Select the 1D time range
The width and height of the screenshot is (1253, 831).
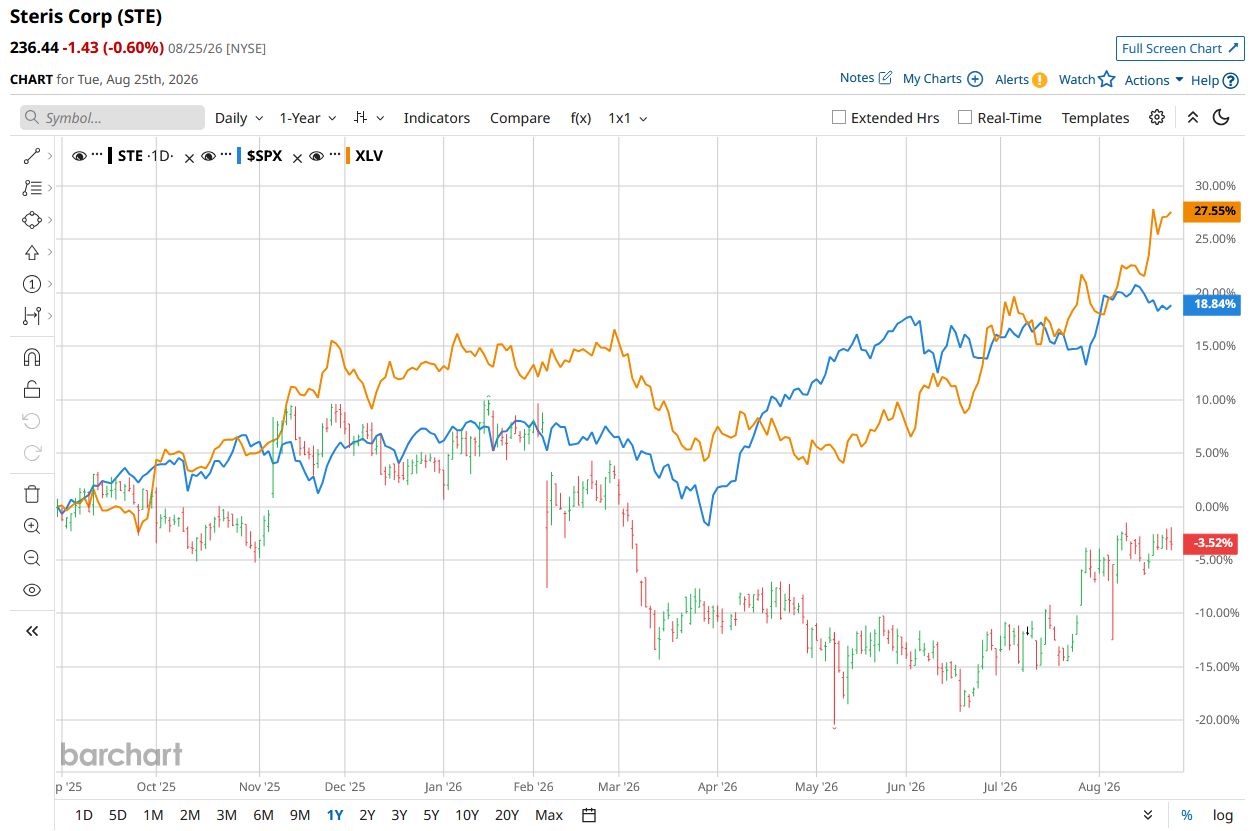pyautogui.click(x=84, y=815)
